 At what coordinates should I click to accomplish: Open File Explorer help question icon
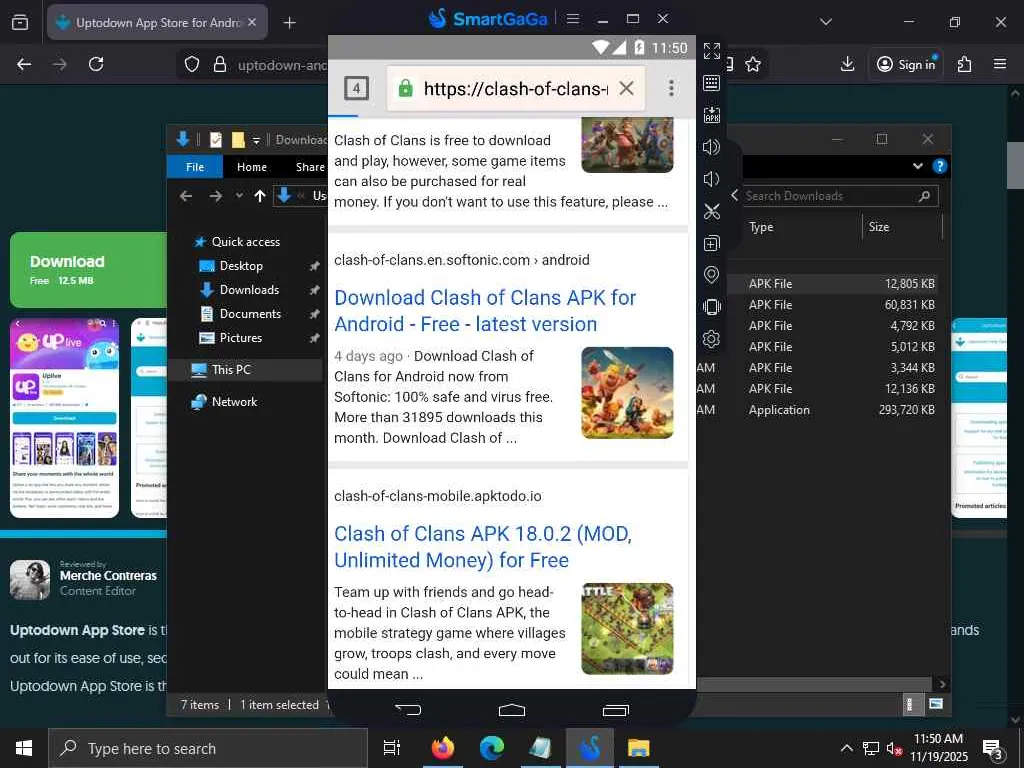click(939, 166)
